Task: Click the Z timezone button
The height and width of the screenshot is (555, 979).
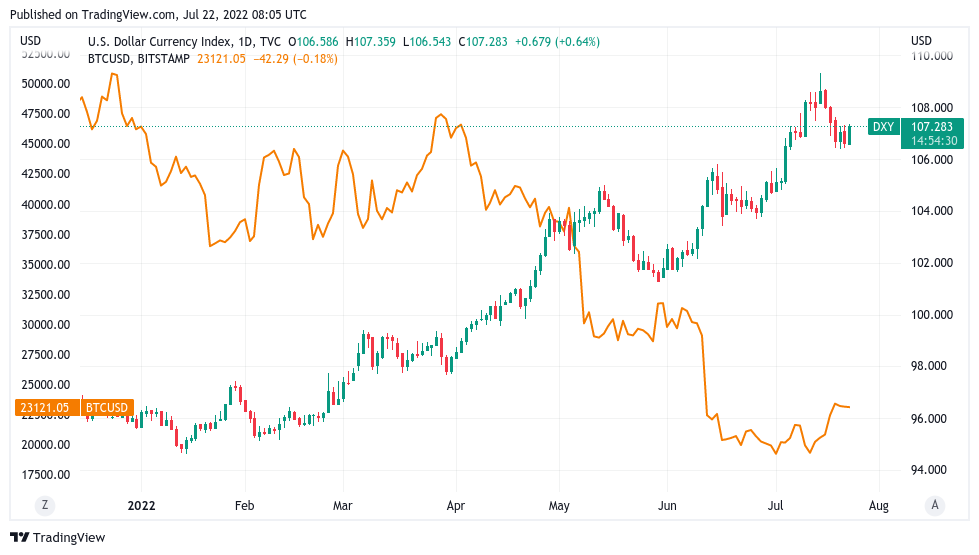Action: (44, 505)
